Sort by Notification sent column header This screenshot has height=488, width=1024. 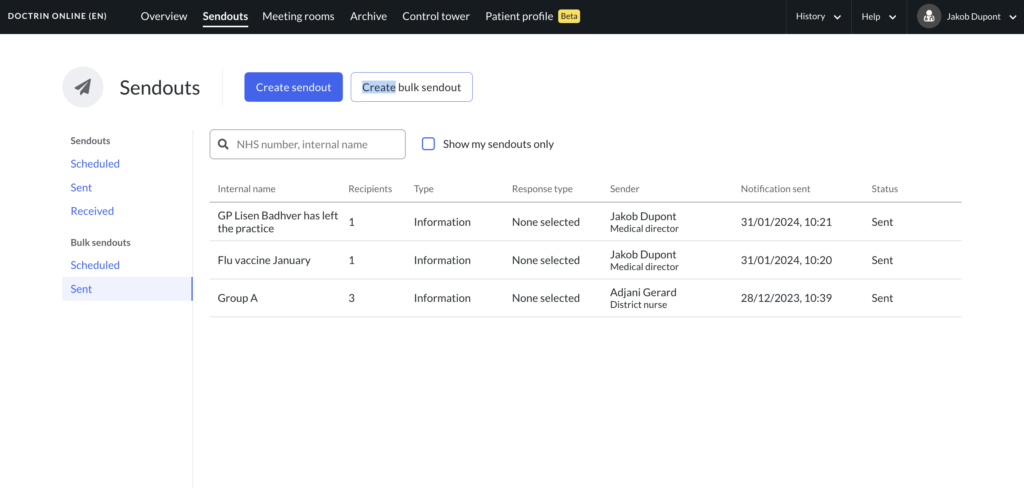pos(775,189)
